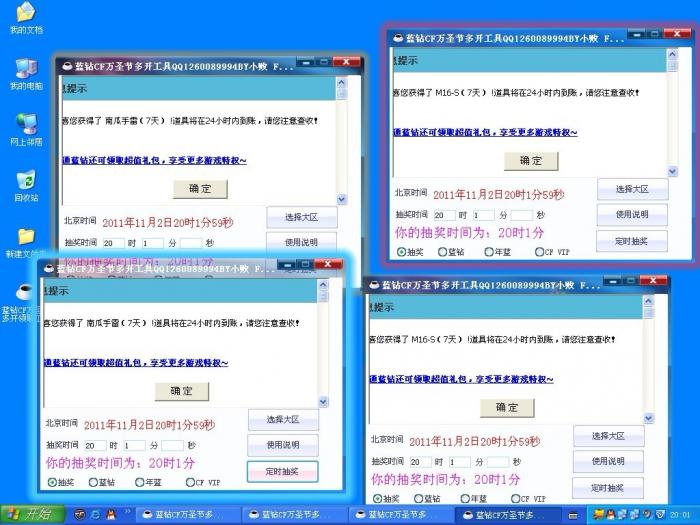Open 使用说明 in the top-right window

(632, 215)
